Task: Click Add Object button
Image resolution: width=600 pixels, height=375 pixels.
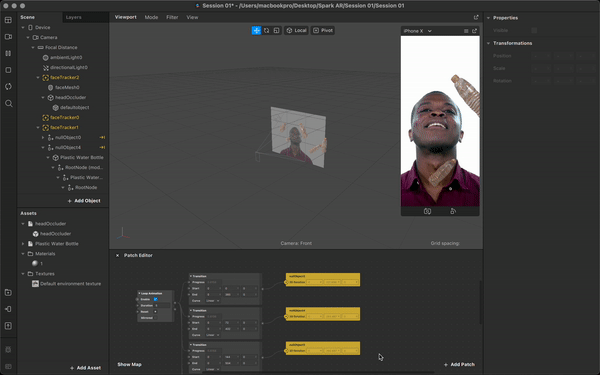Action: tap(84, 201)
